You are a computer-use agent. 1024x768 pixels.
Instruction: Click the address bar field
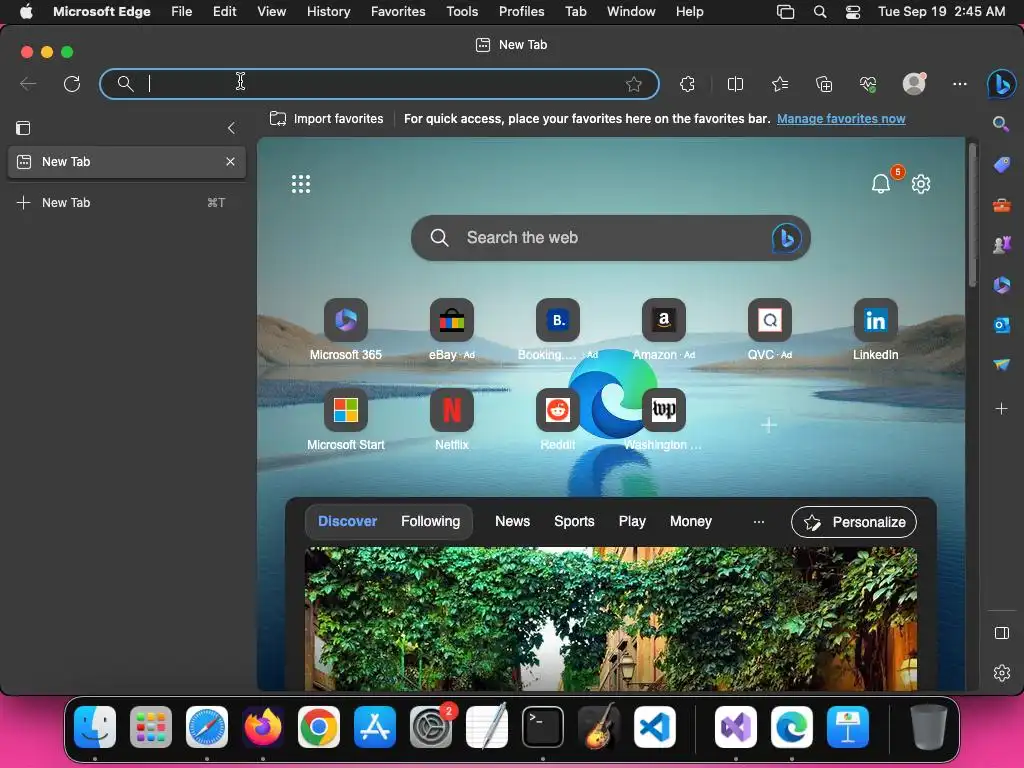coord(379,84)
